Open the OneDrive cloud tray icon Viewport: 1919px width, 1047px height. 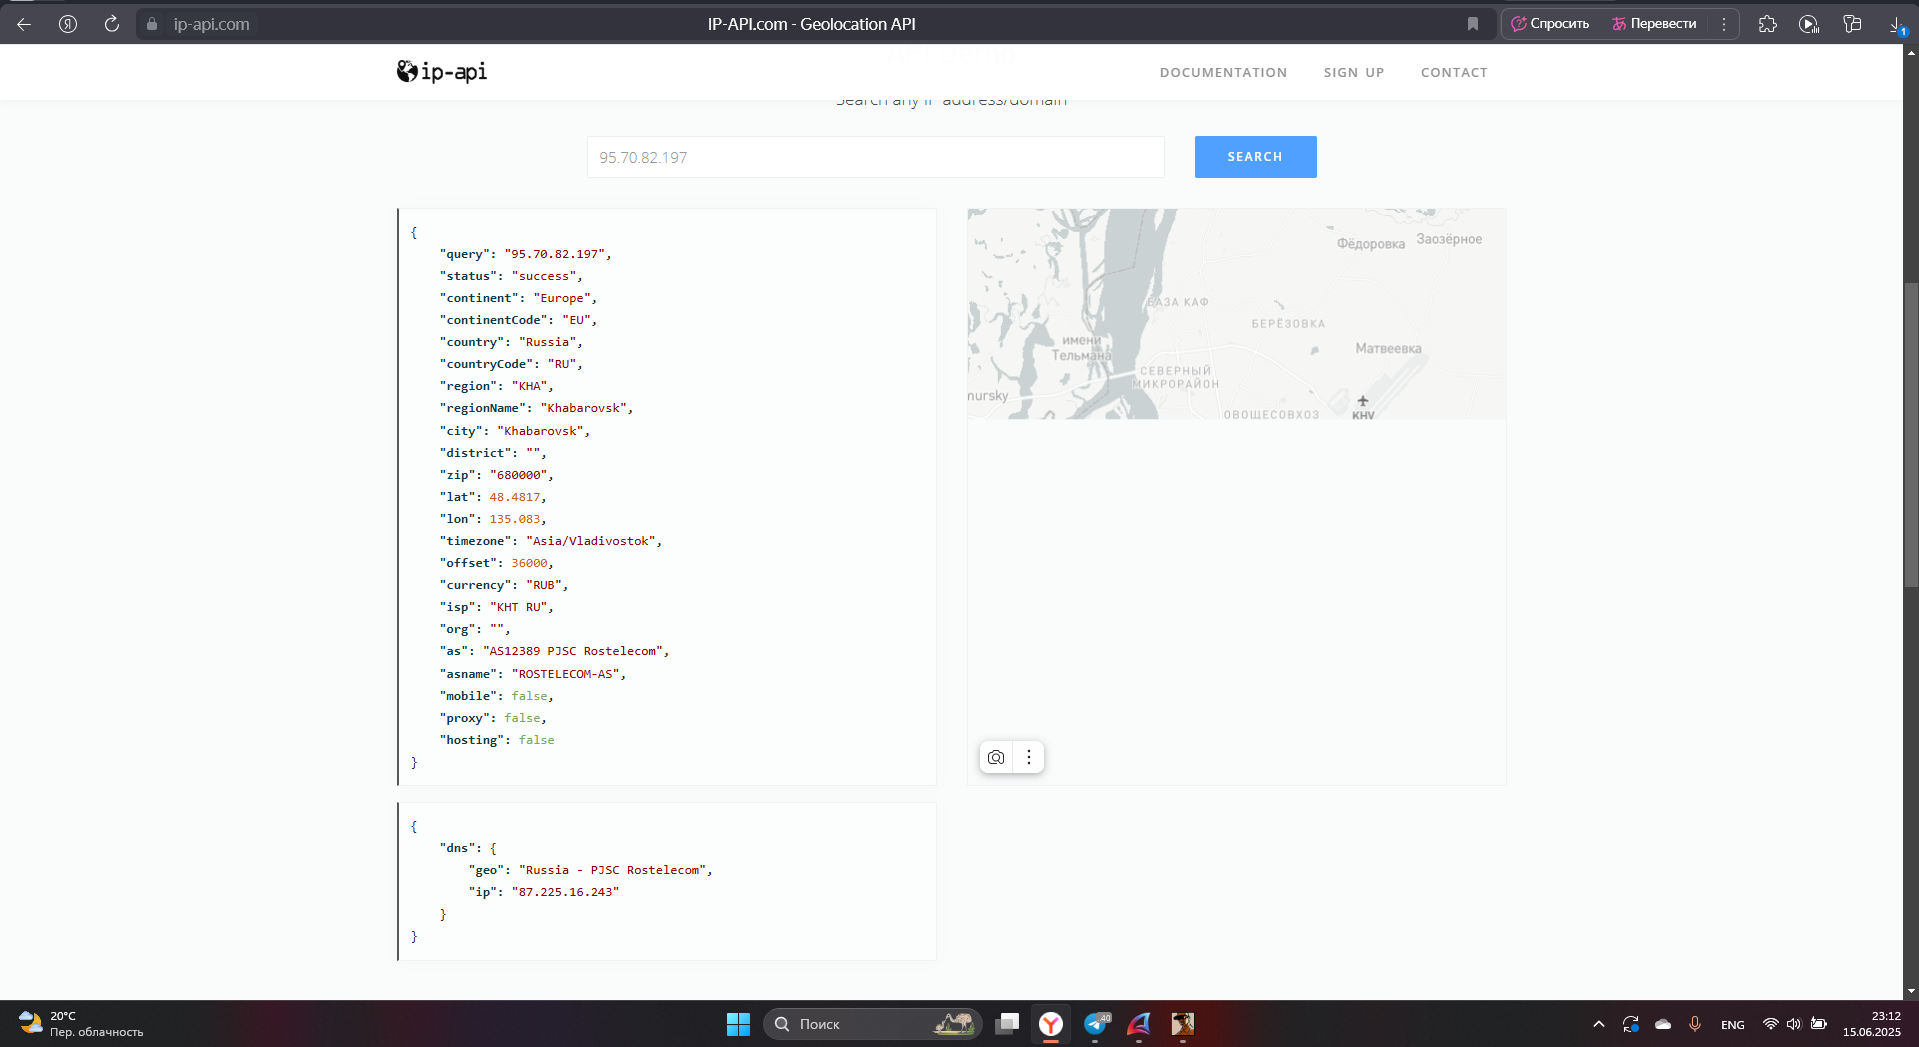coord(1663,1024)
